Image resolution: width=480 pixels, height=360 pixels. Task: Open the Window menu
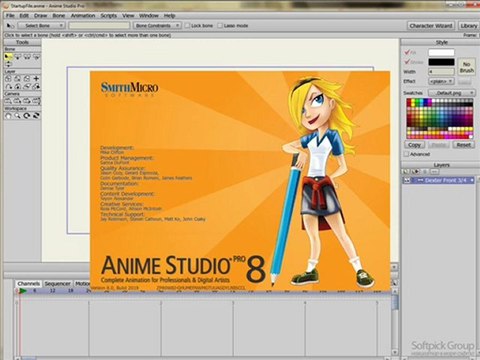(149, 16)
